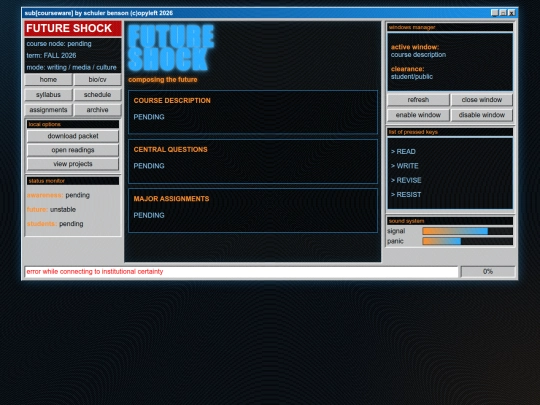540x405 pixels.
Task: Click the download packet button
Action: point(73,136)
